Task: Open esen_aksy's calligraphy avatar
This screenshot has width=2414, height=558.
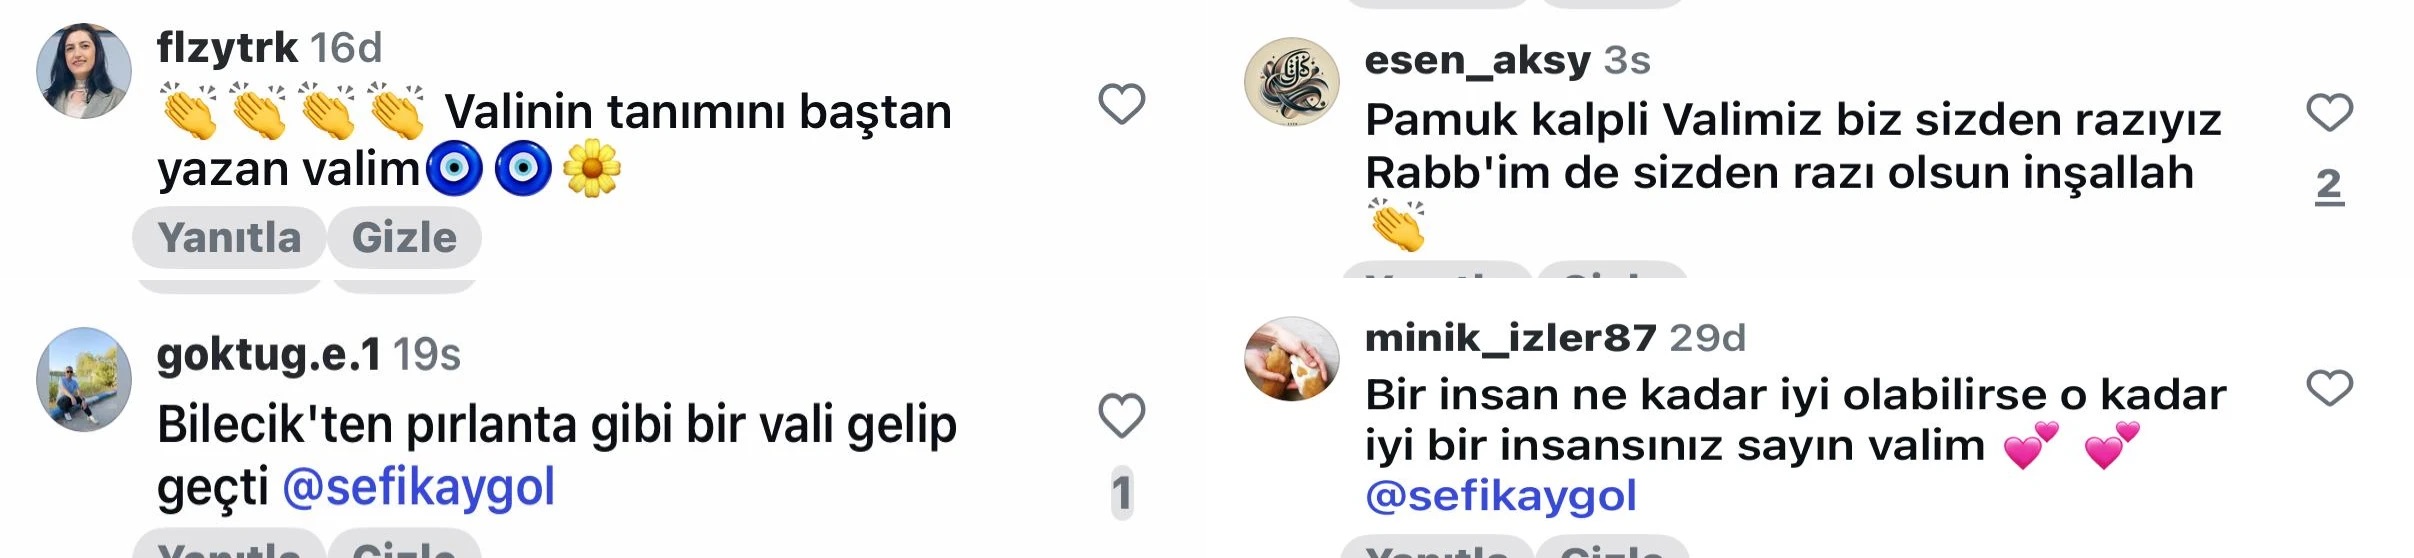Action: point(1291,83)
